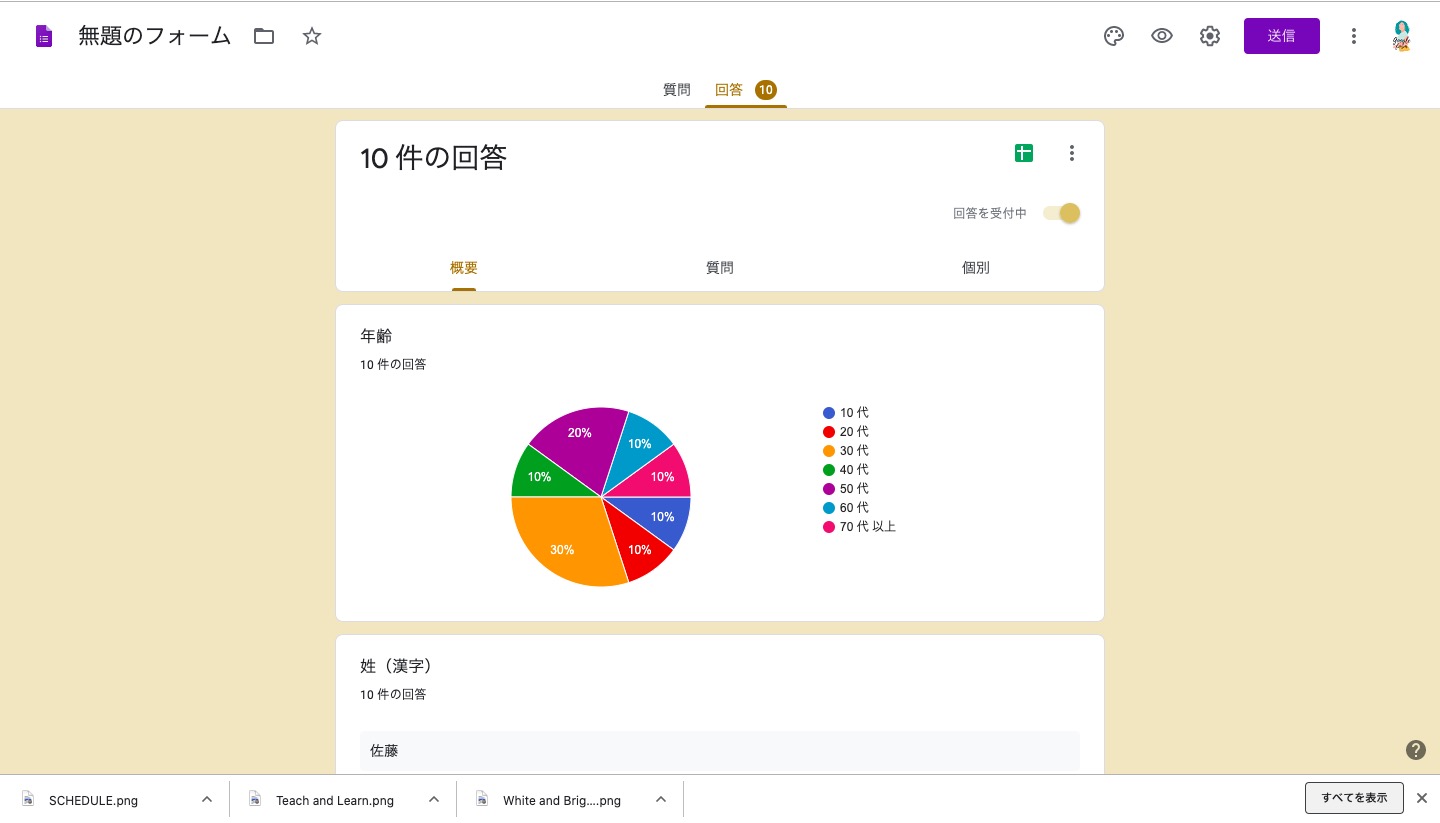Click the 50代 purple legend entry
This screenshot has height=823, width=1440.
tap(846, 489)
